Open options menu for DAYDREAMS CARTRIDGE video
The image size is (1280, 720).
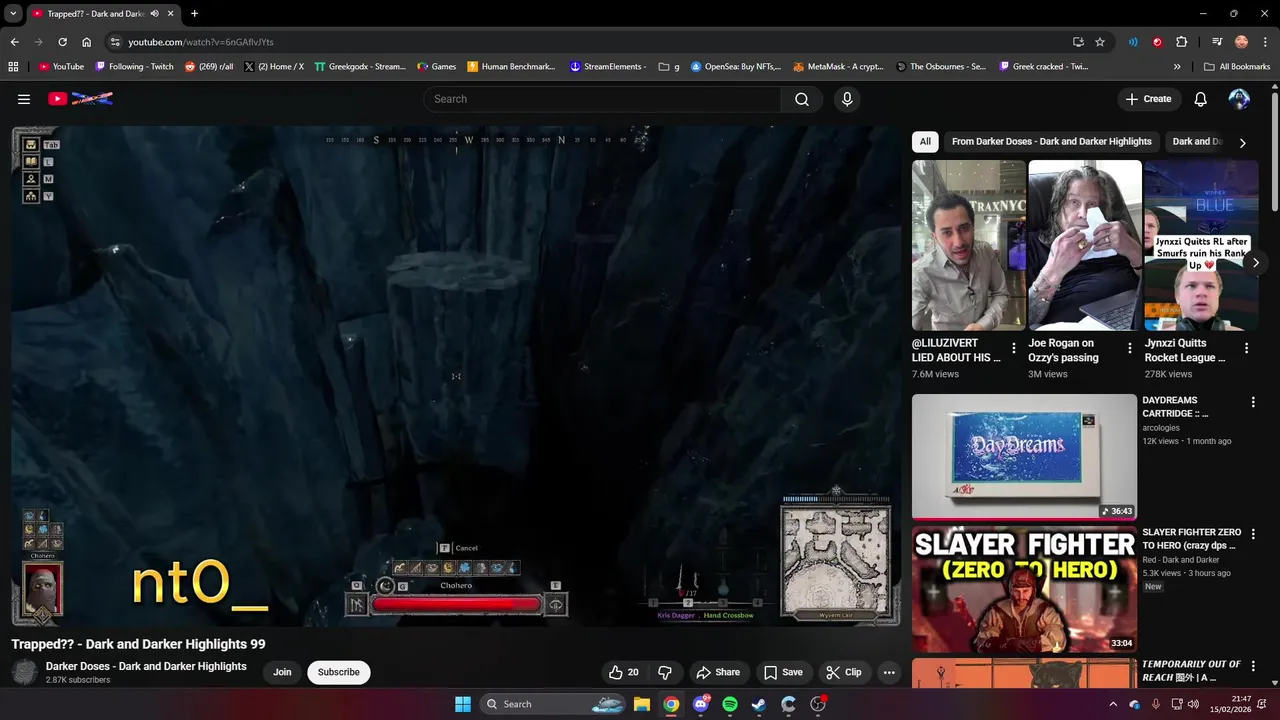1253,402
